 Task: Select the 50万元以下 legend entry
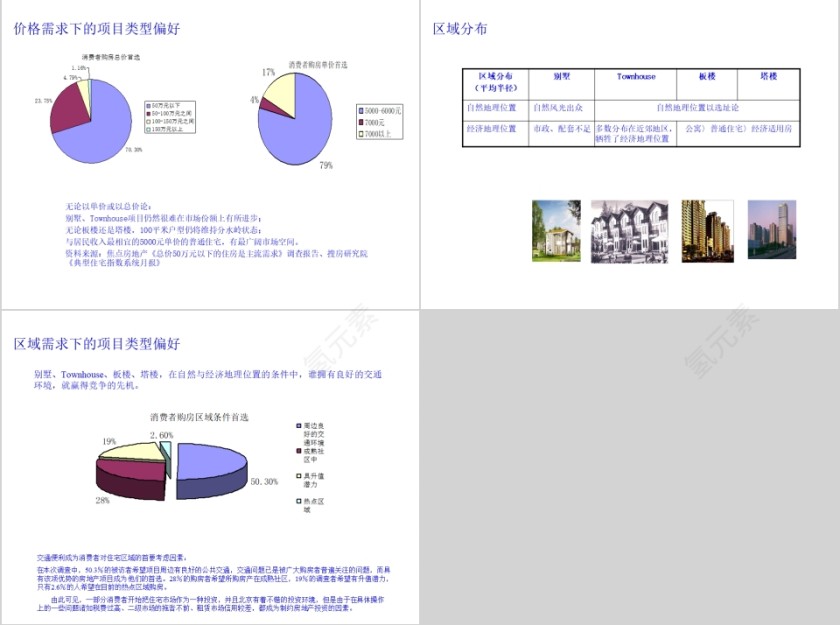pyautogui.click(x=167, y=105)
